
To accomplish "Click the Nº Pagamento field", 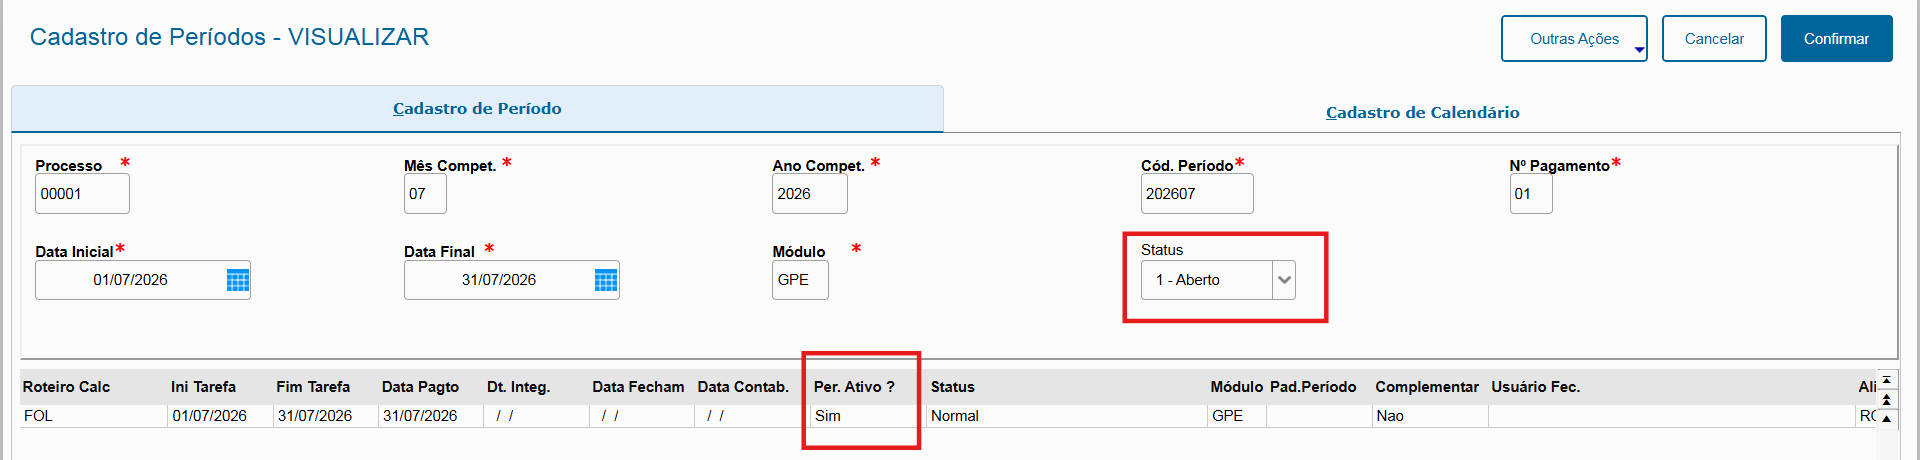I will pos(1531,194).
